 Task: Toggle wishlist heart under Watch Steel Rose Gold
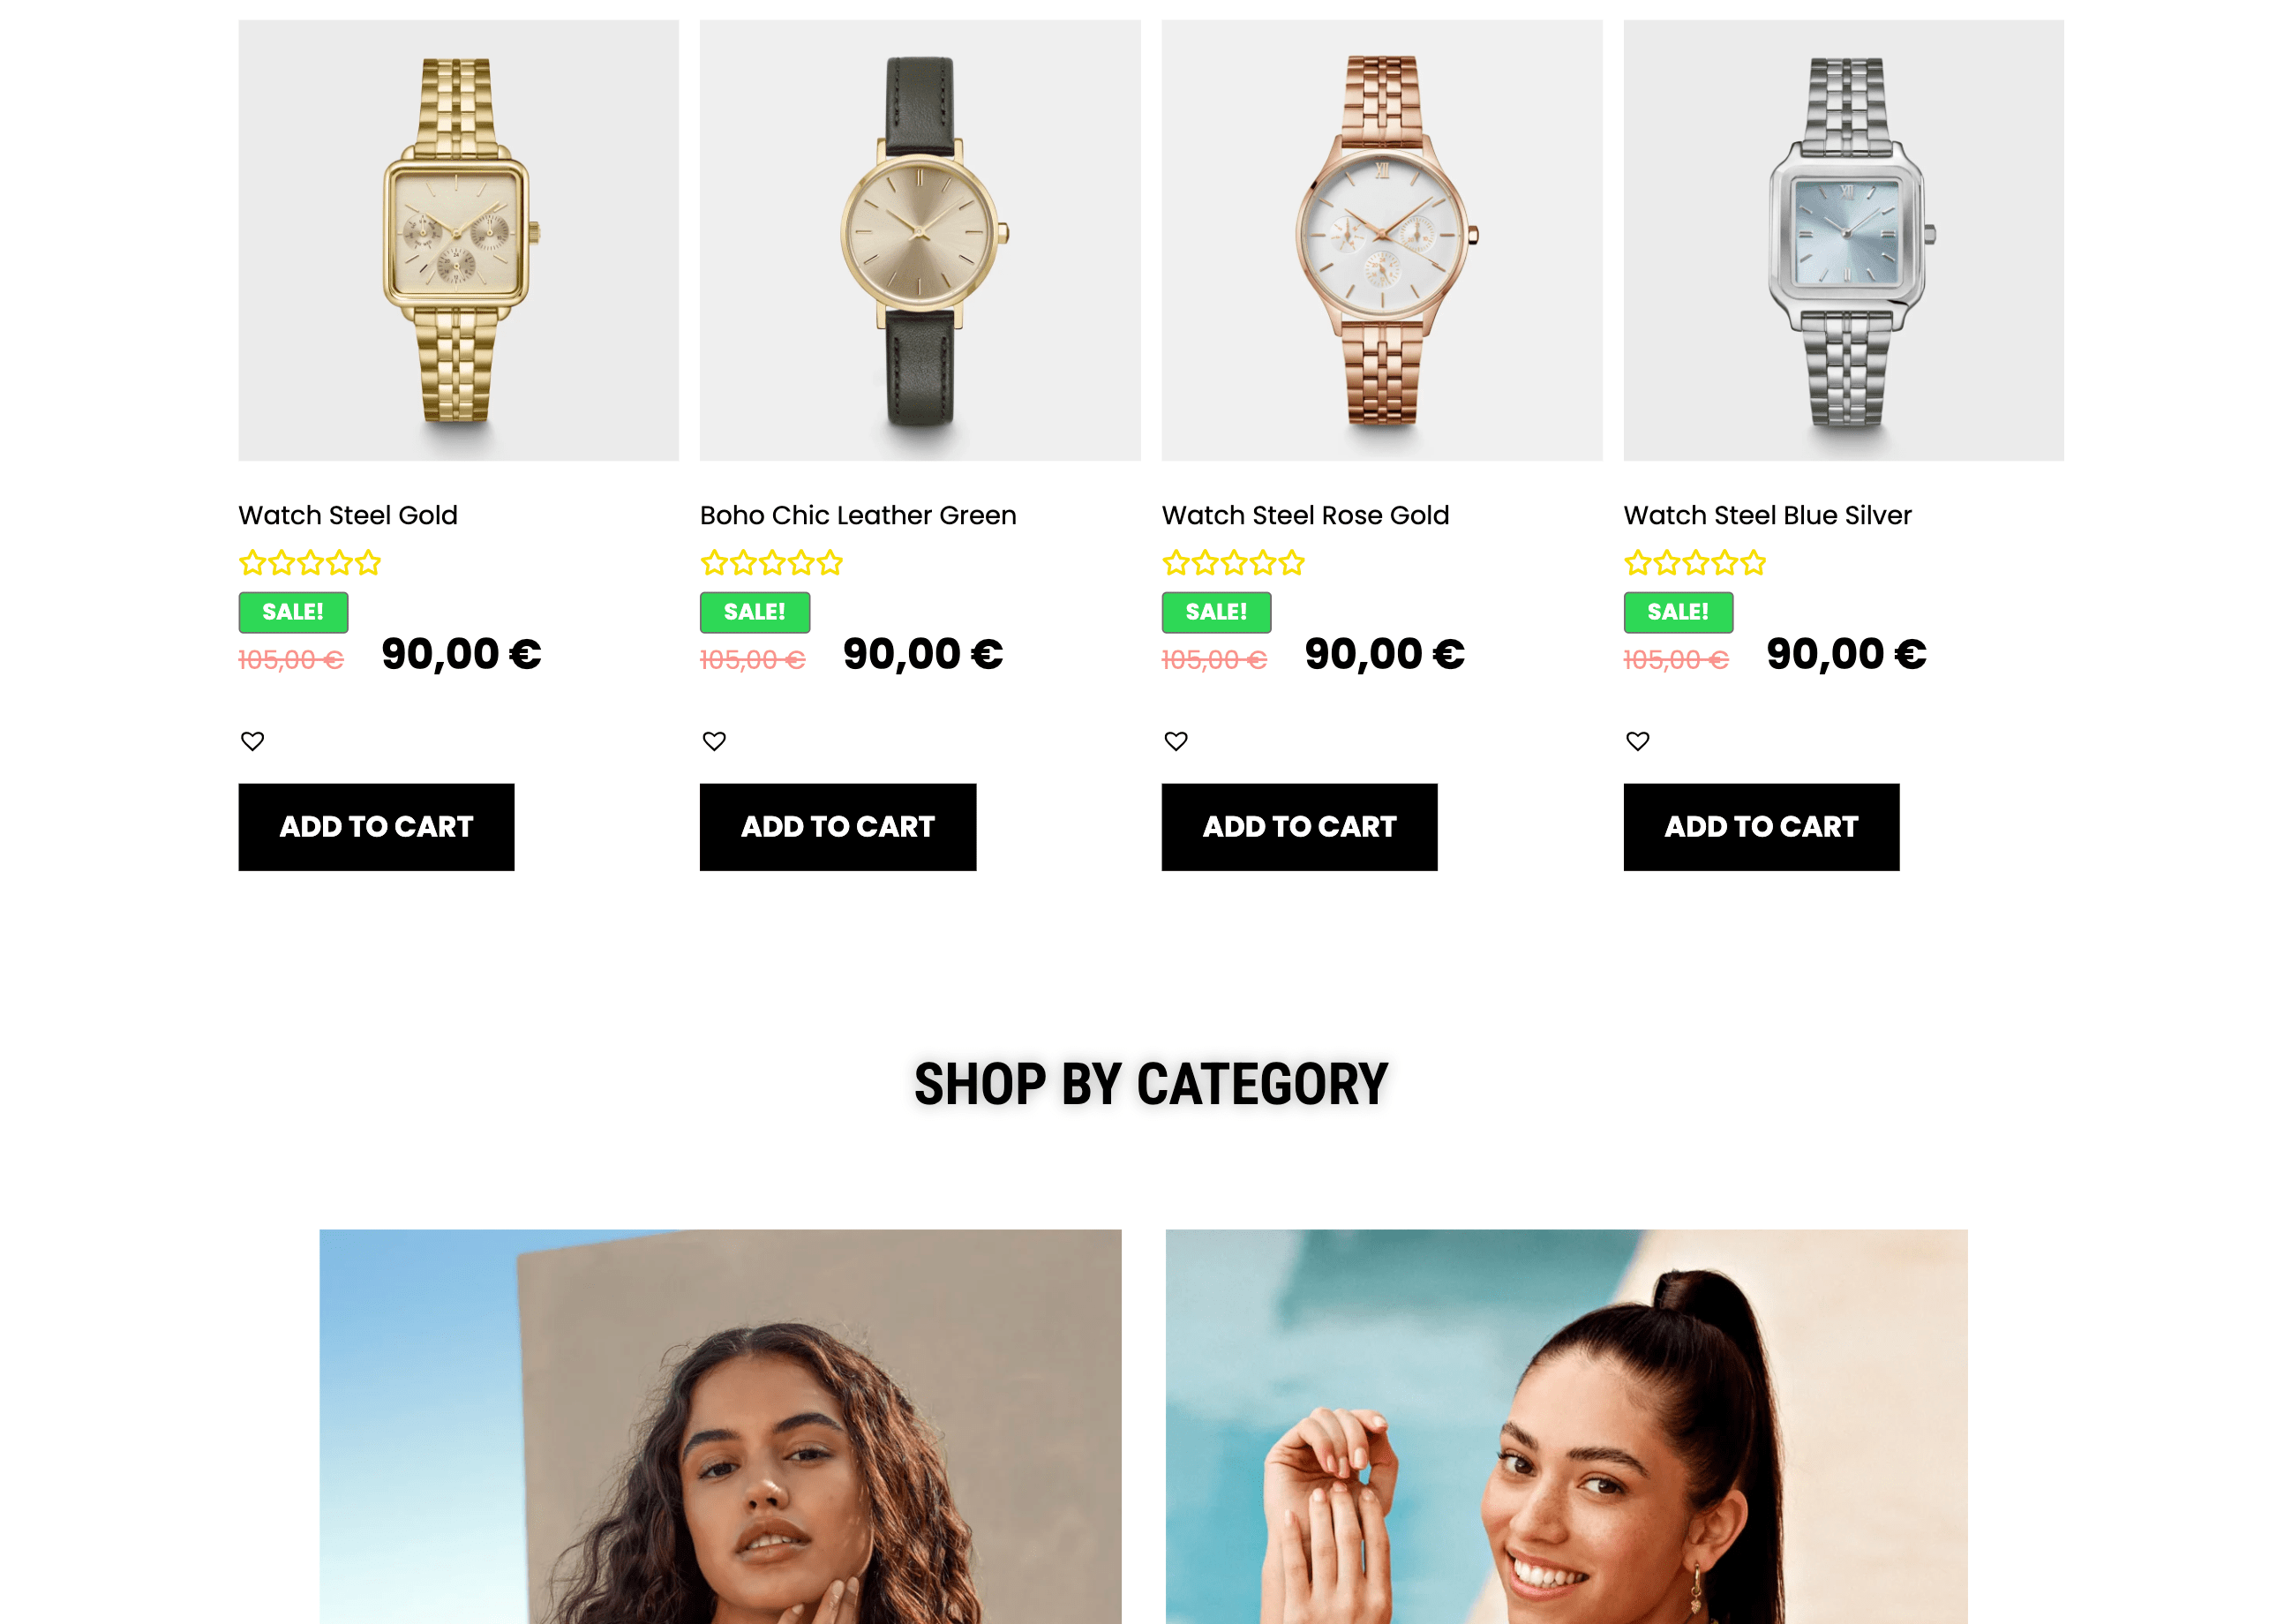click(x=1176, y=741)
